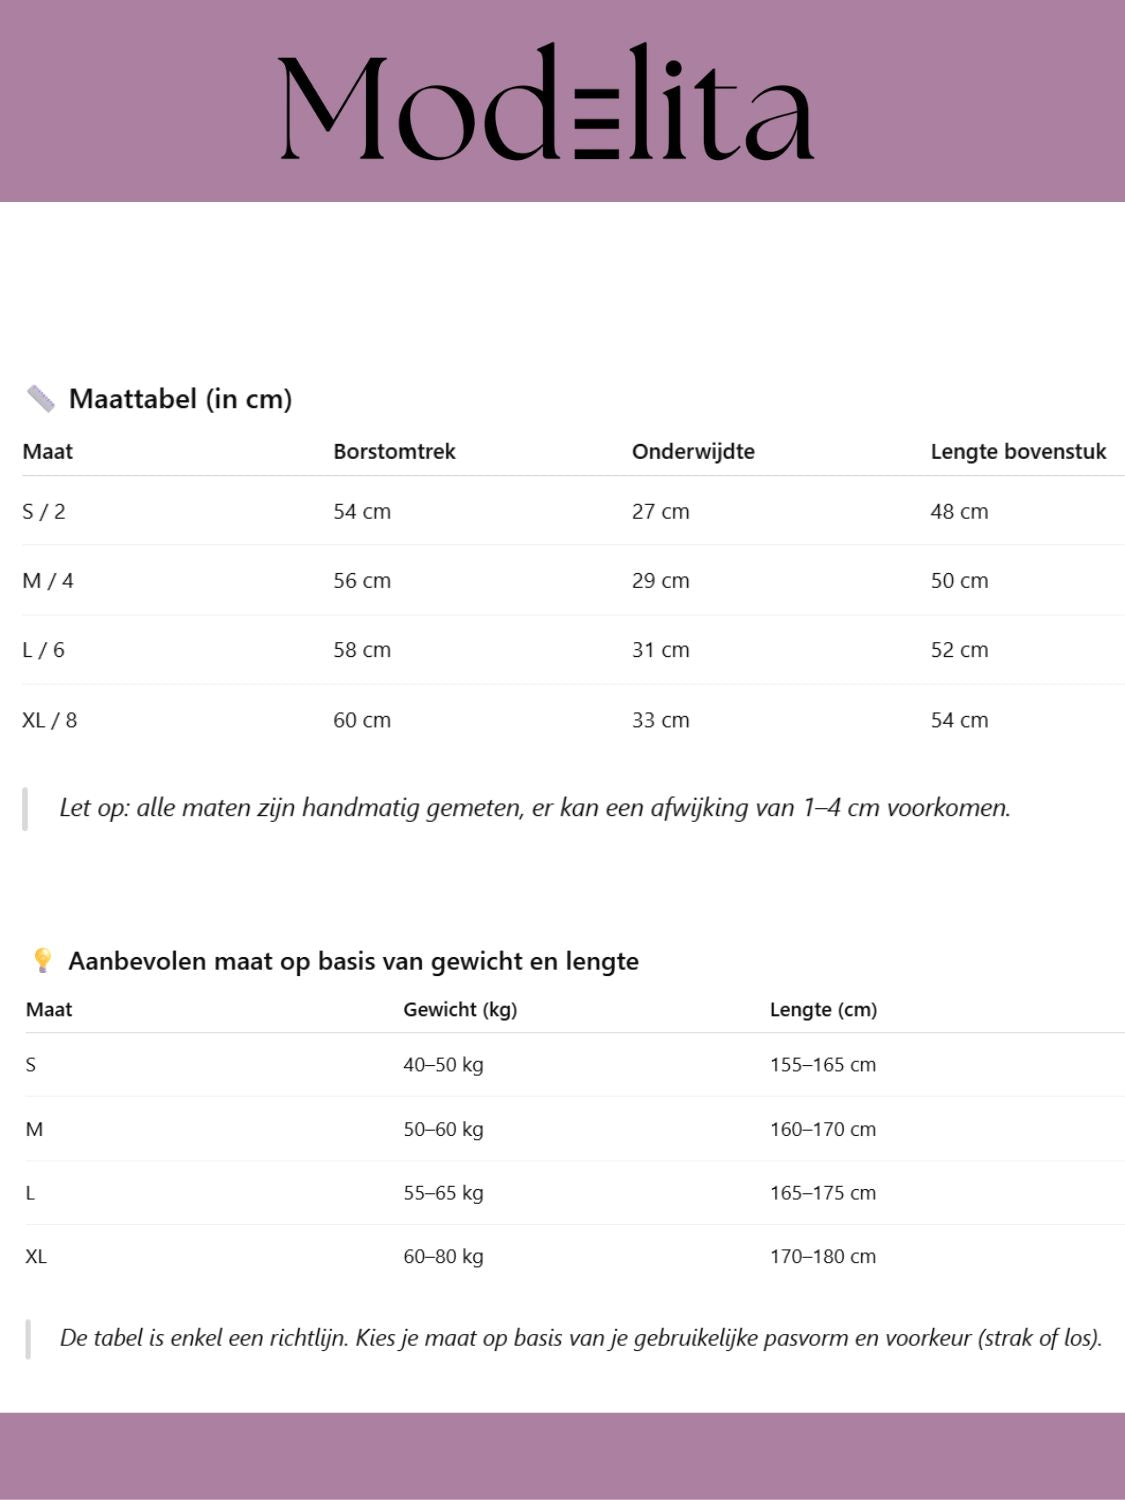
Task: Select the L / 6 size row label
Action: [x=44, y=650]
